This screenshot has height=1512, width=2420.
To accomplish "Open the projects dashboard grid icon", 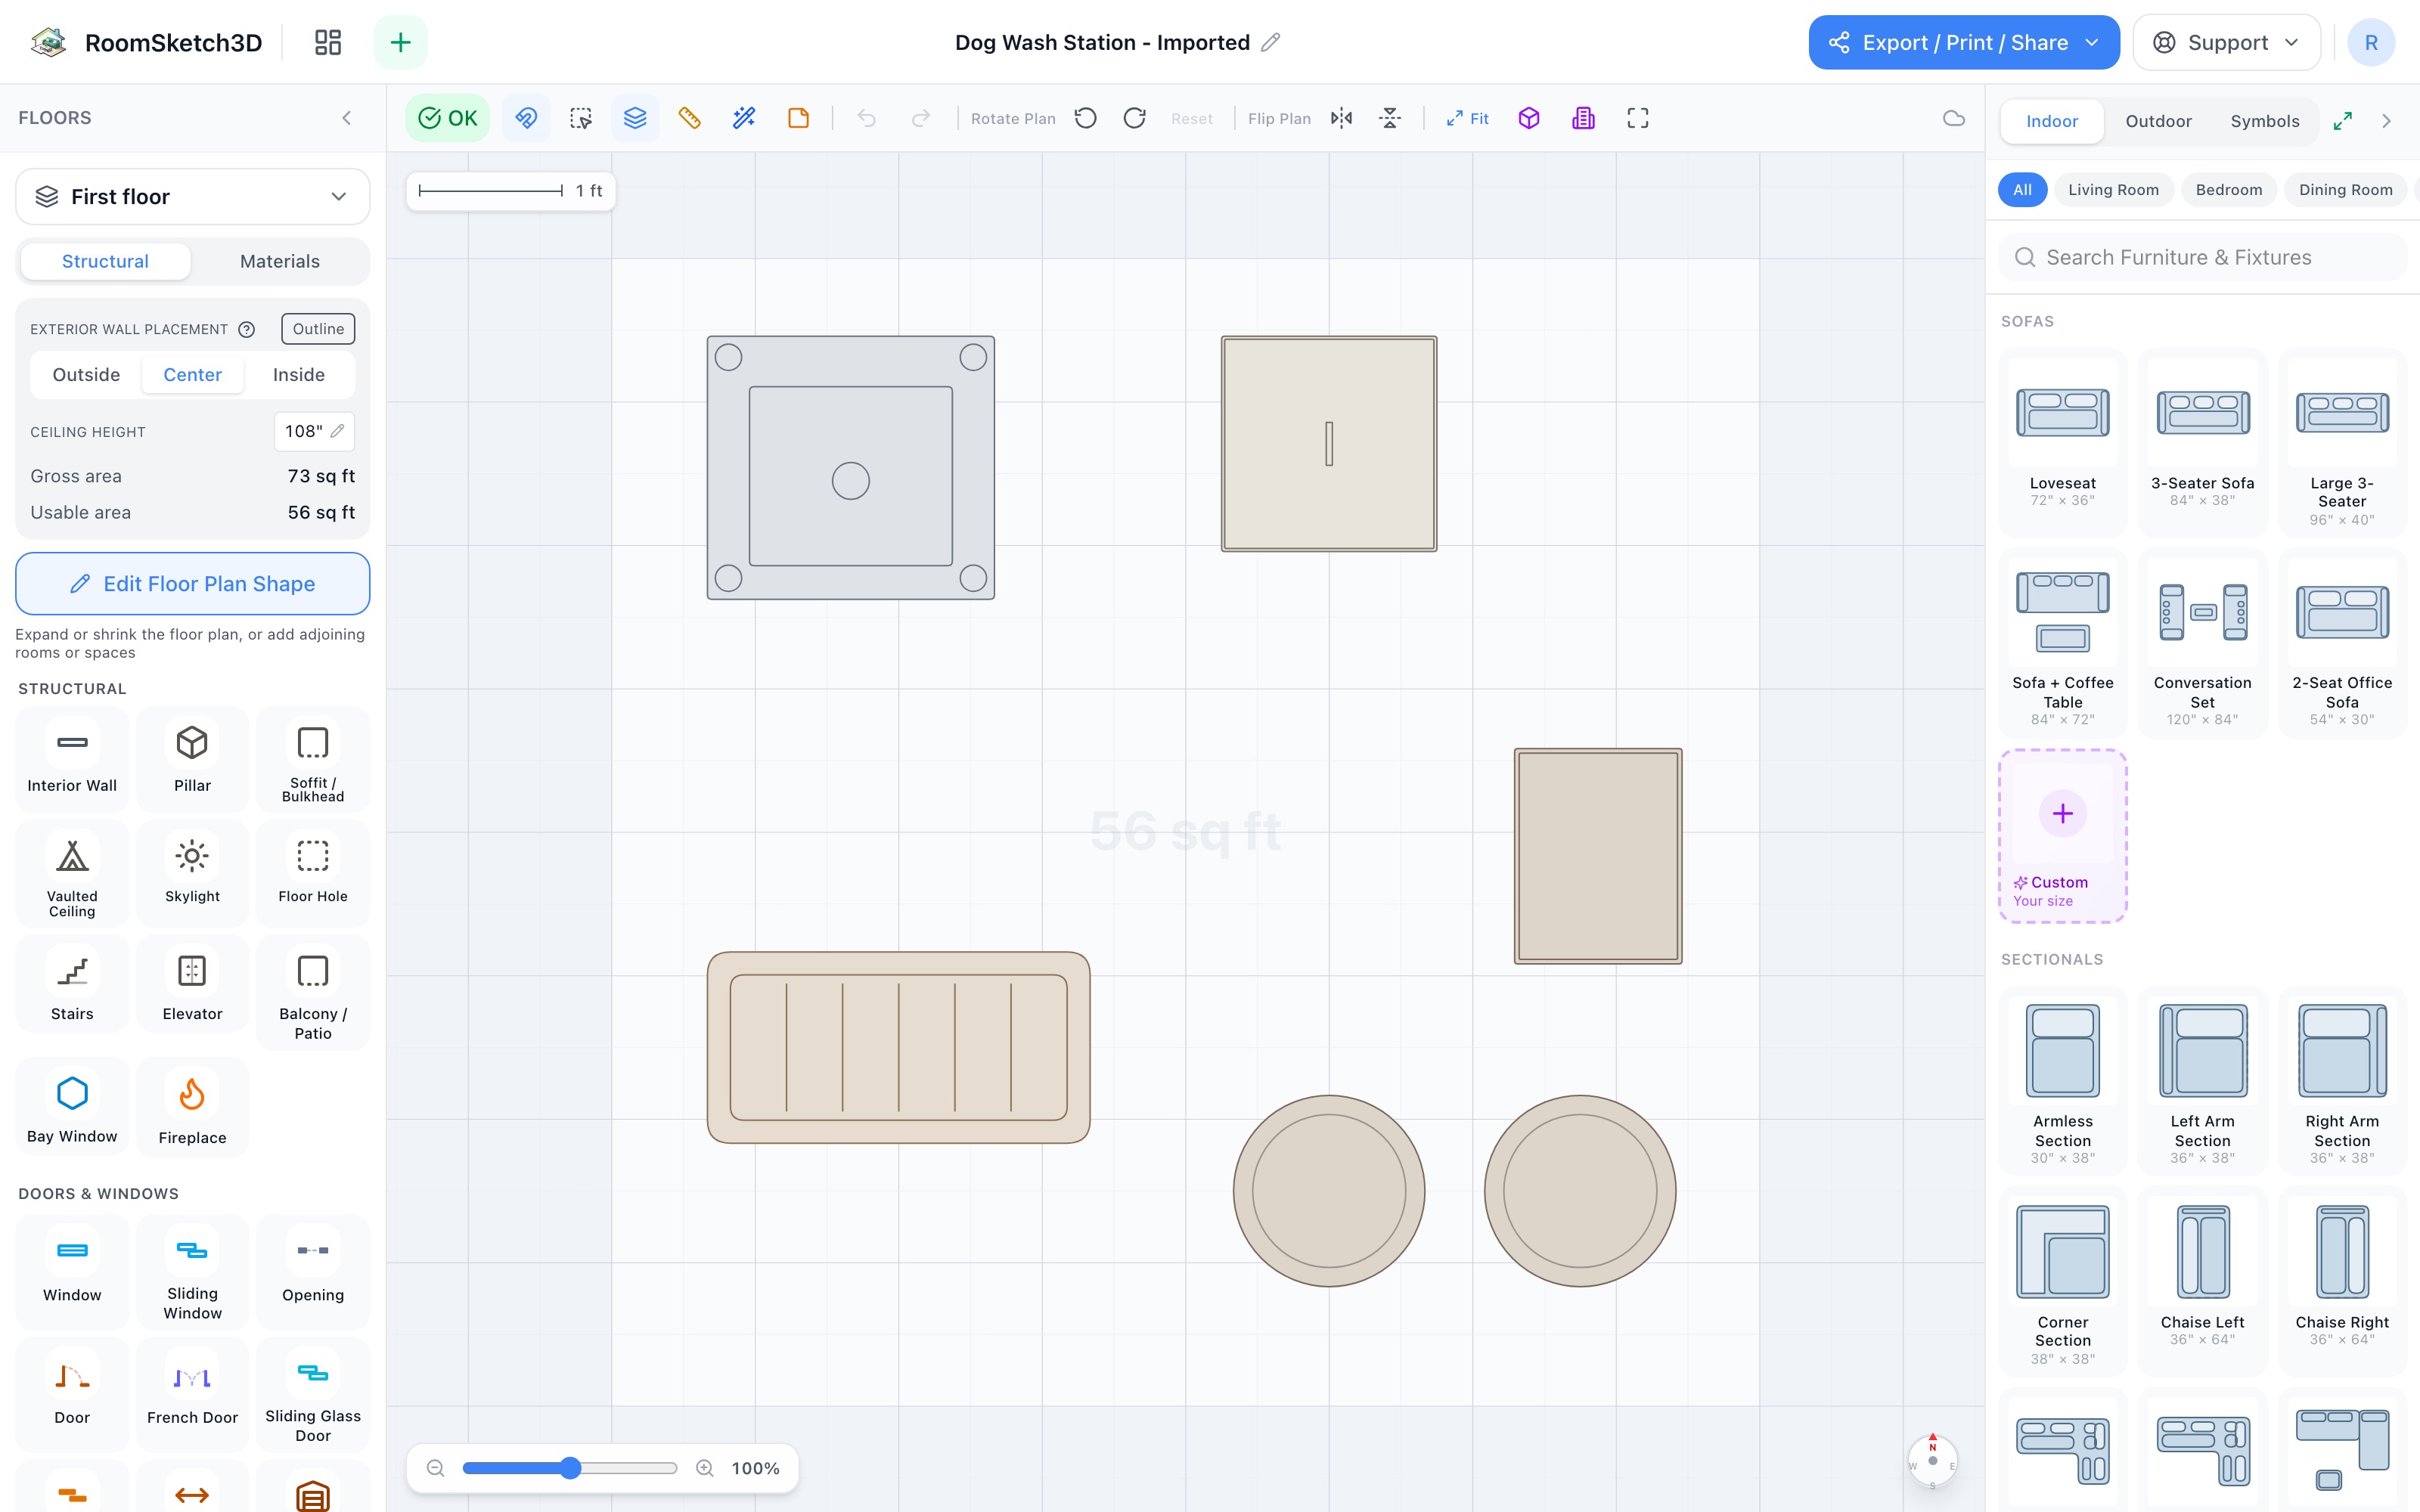I will click(328, 42).
